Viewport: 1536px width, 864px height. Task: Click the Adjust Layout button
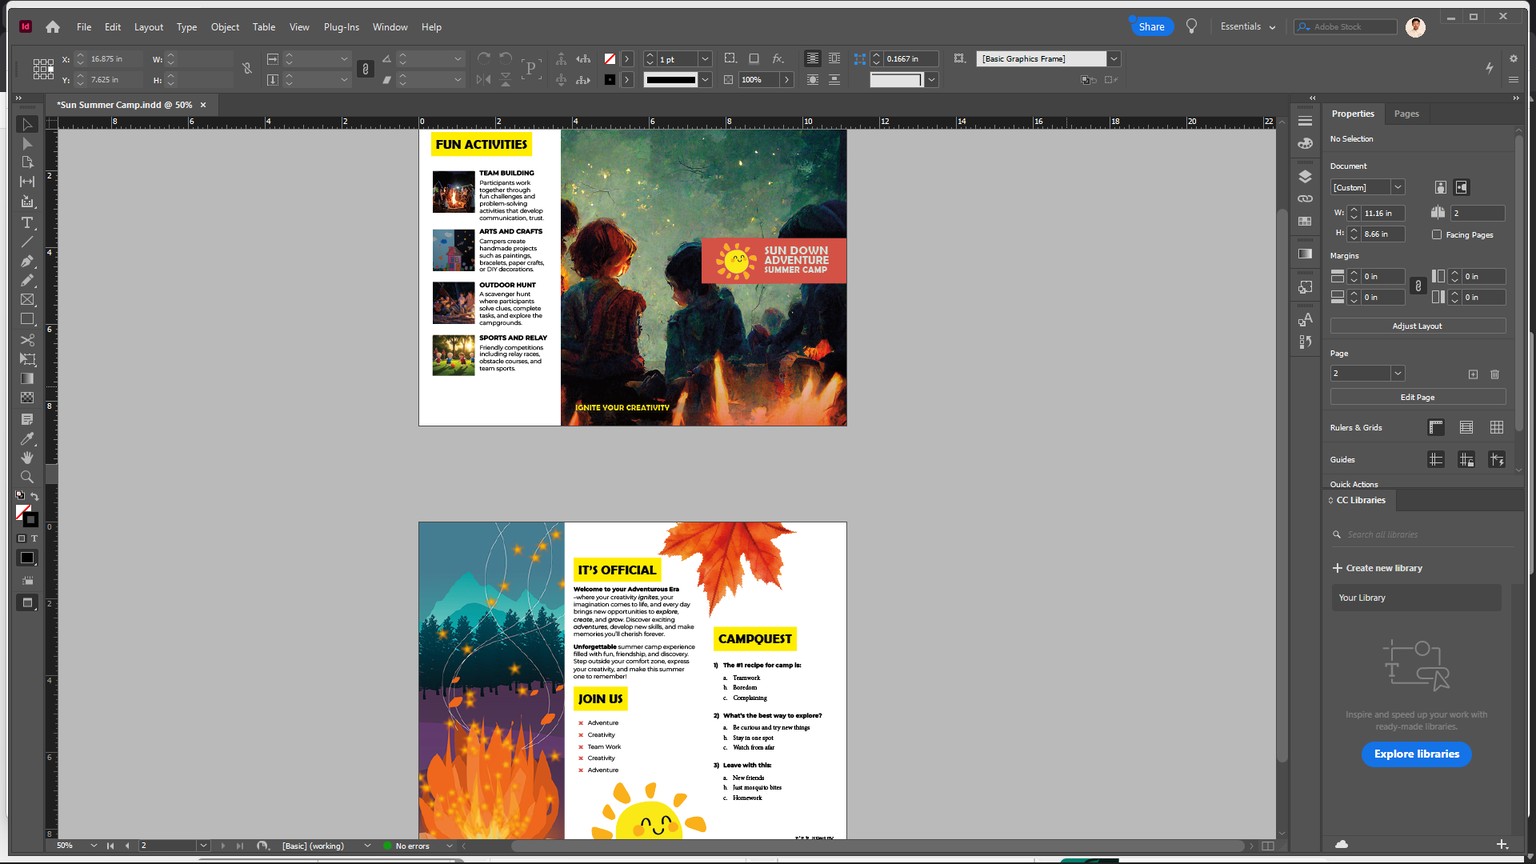1417,326
